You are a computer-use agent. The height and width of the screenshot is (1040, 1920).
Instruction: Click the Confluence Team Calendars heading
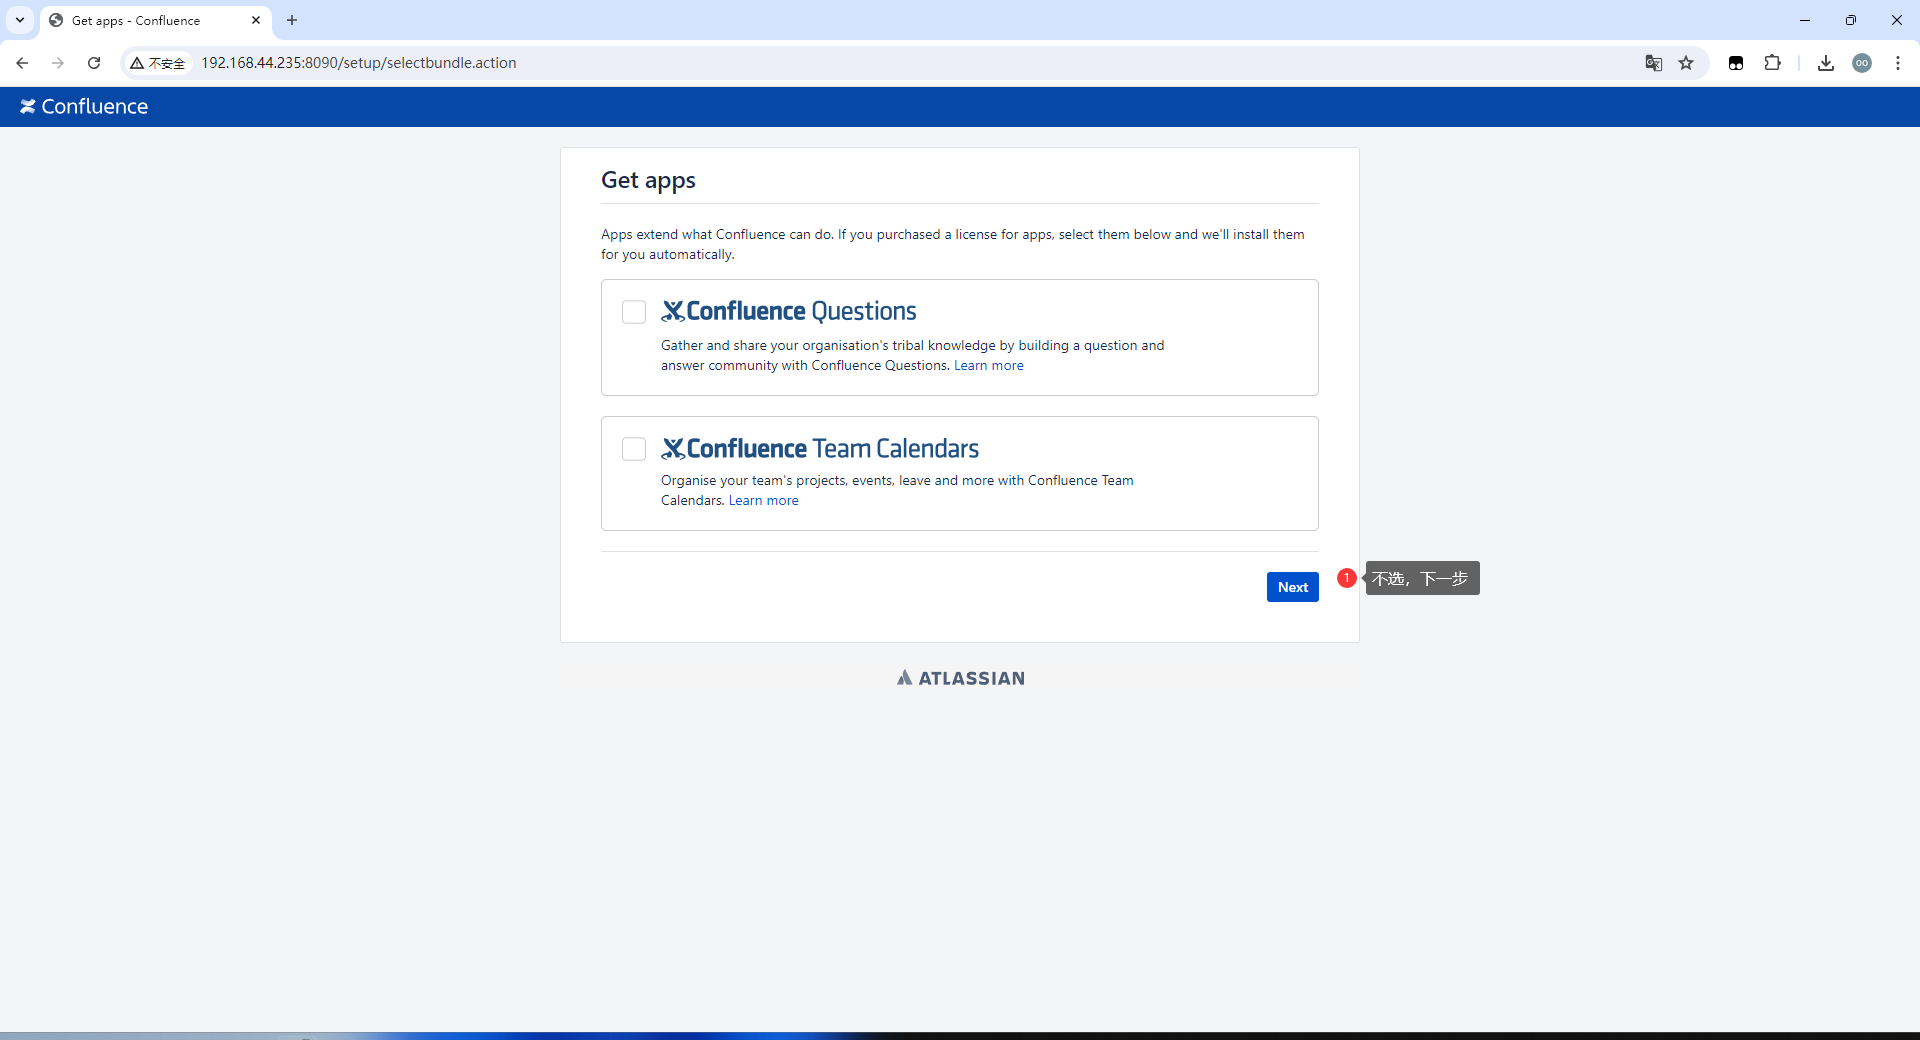(x=820, y=448)
